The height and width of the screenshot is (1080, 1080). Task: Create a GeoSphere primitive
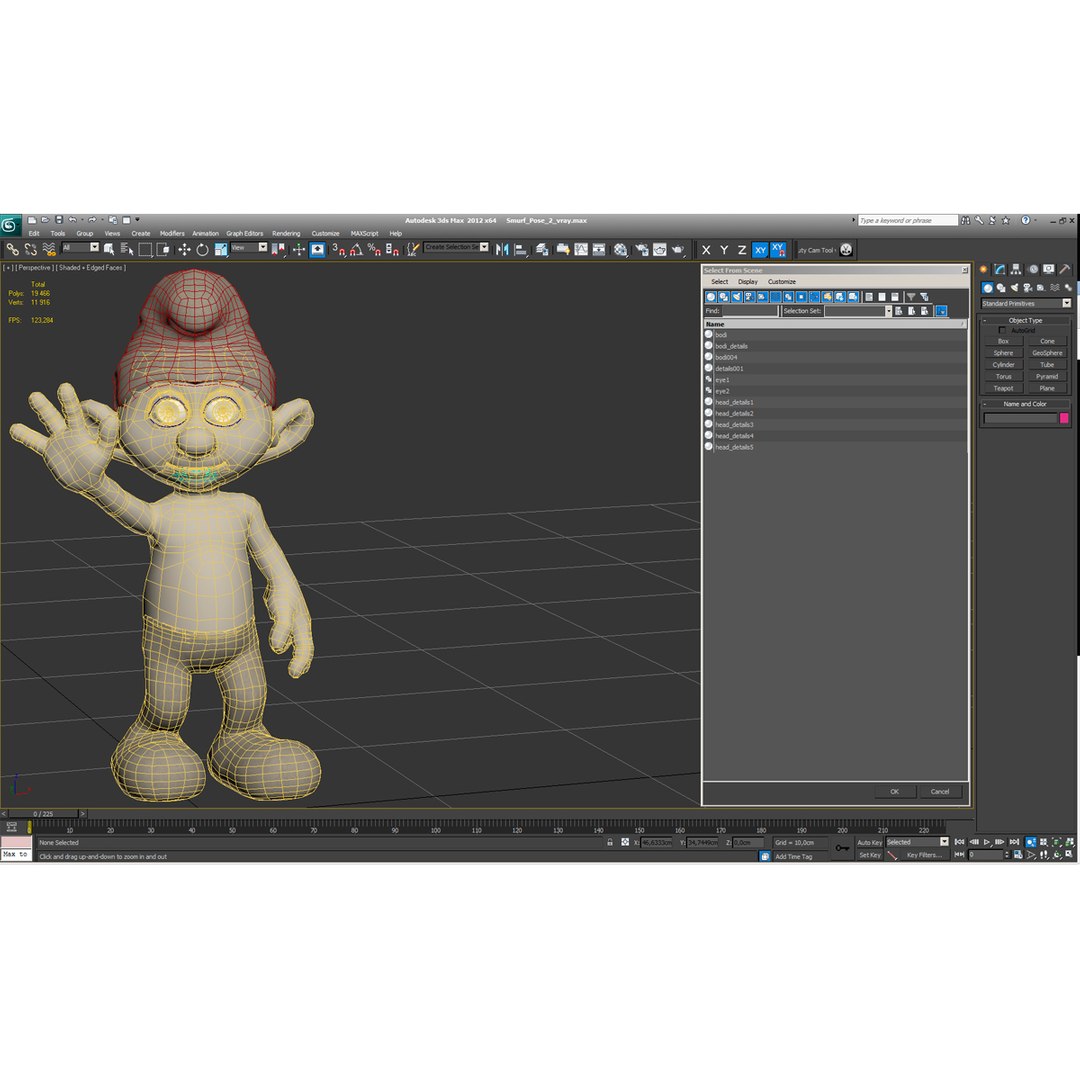click(1047, 353)
